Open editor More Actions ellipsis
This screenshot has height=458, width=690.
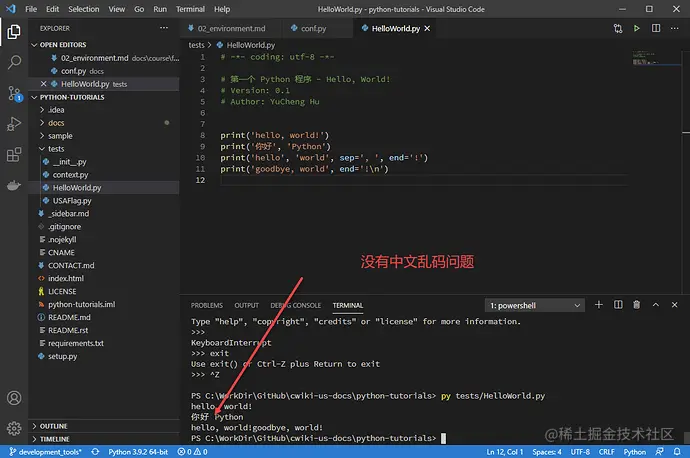(675, 28)
